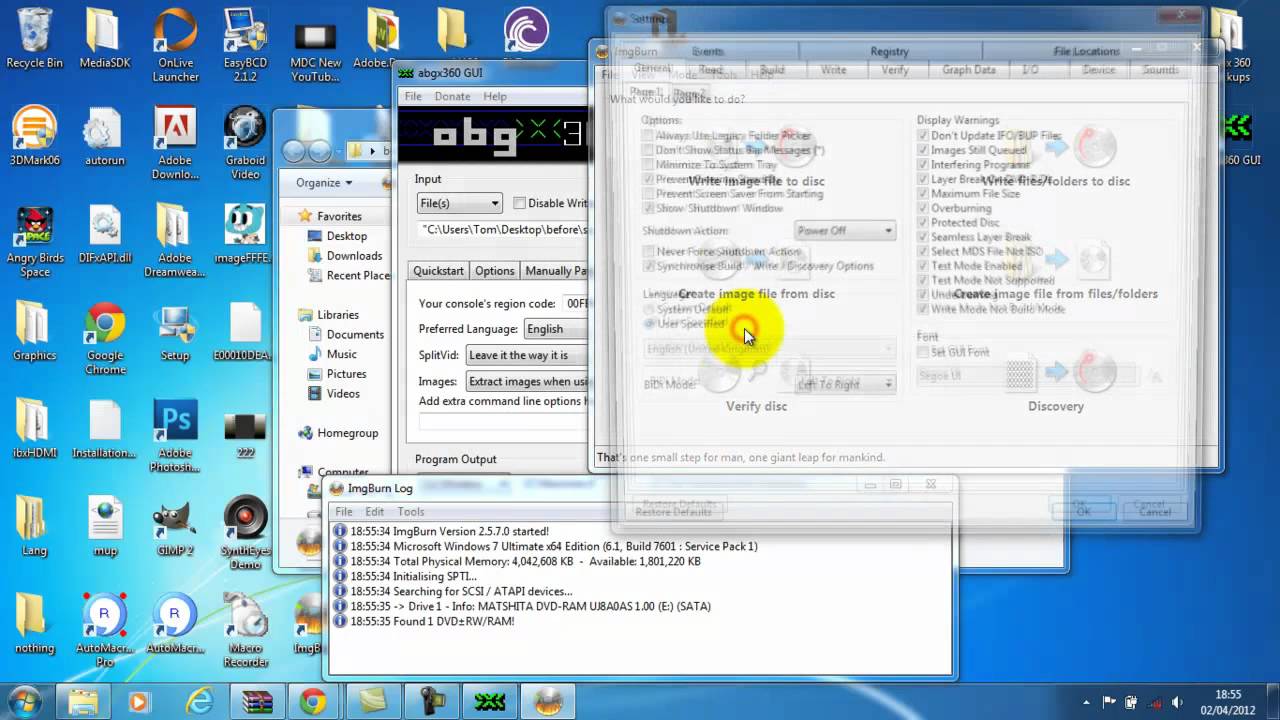Screen dimensions: 1280x720
Task: Open the MediaSDK folder on desktop
Action: [x=105, y=38]
